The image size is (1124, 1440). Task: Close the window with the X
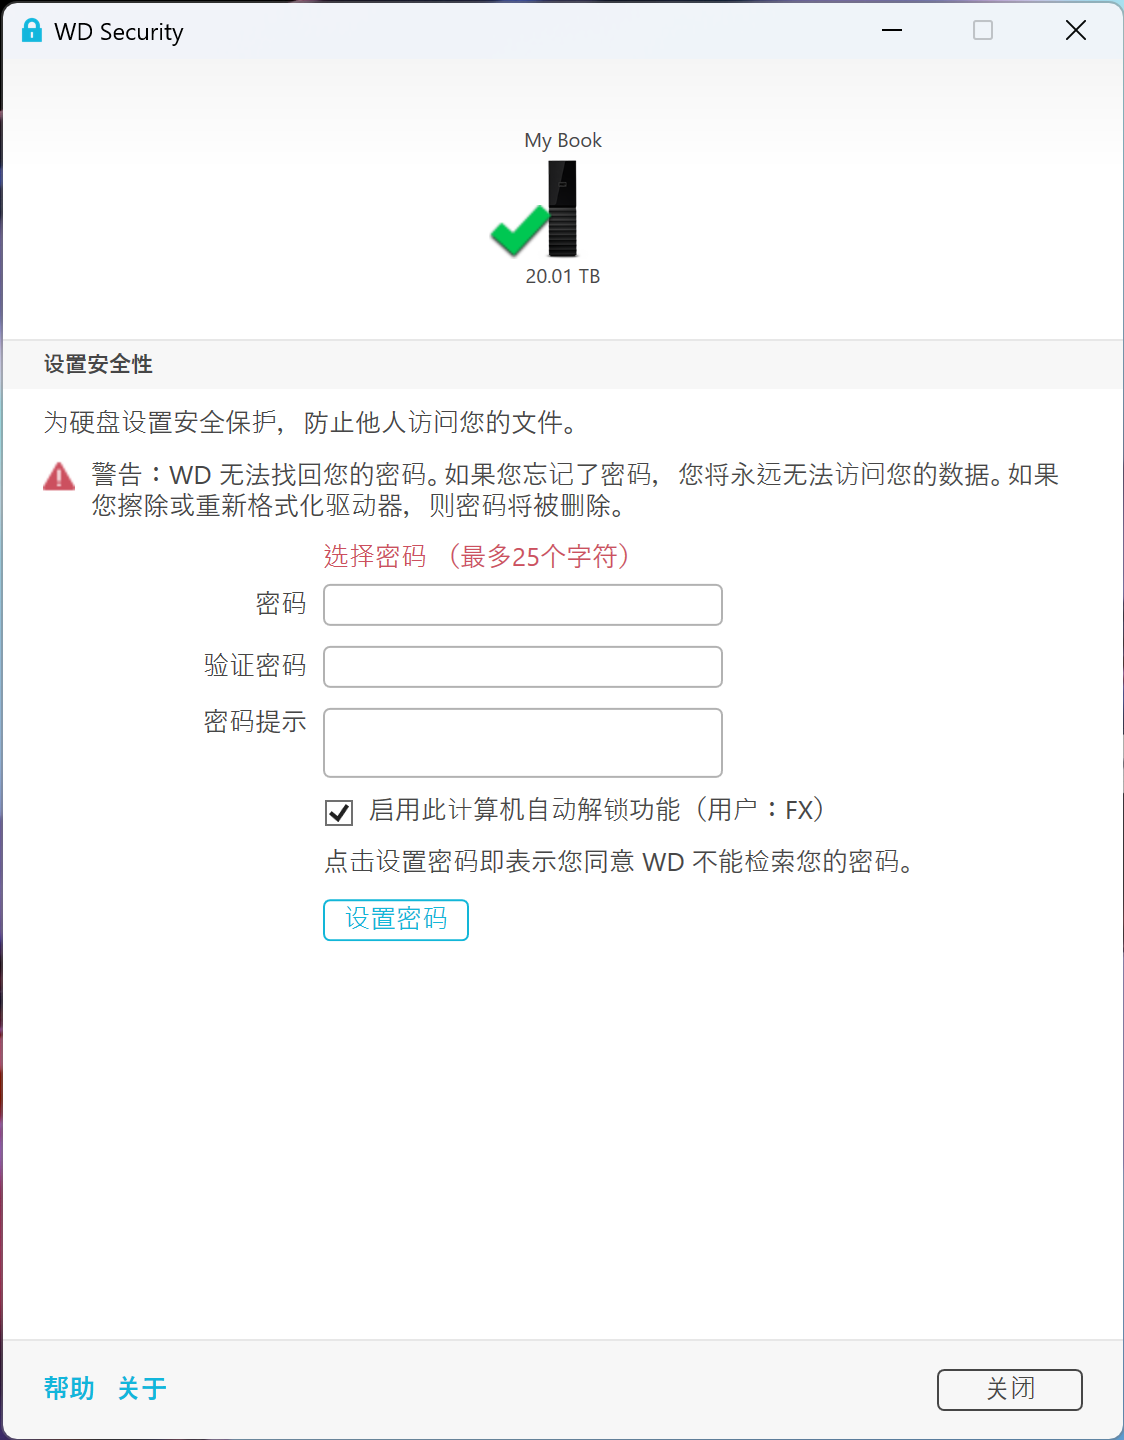(1076, 31)
